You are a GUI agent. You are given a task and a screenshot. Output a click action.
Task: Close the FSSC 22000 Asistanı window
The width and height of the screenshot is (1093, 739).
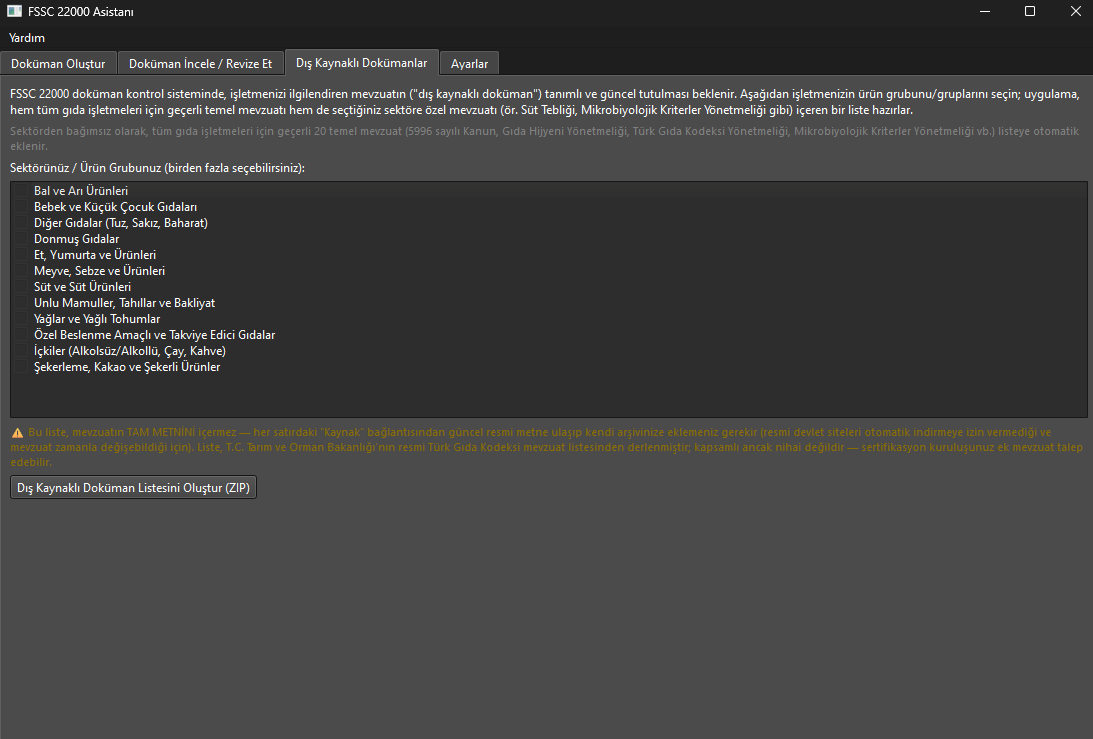click(x=1075, y=11)
